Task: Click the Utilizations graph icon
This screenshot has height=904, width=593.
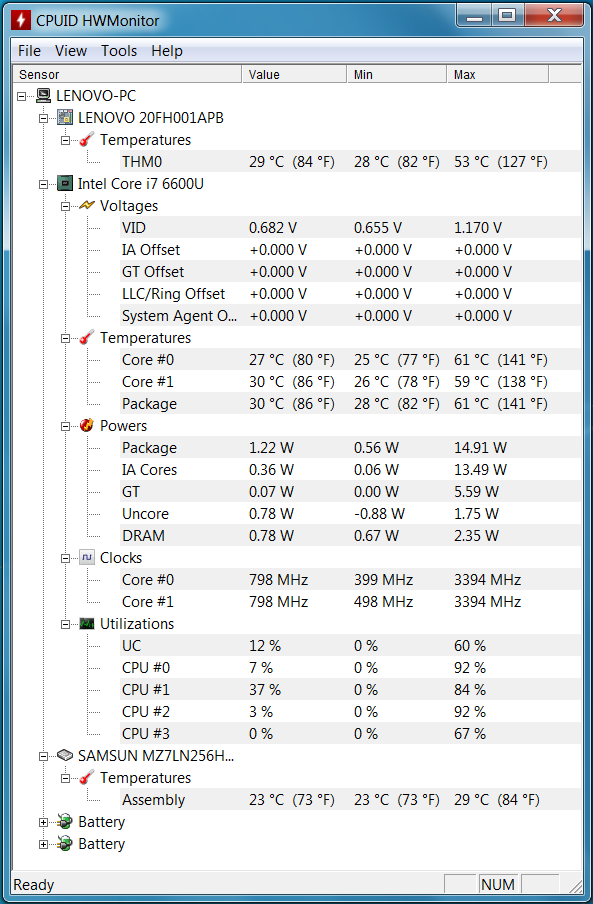Action: pyautogui.click(x=87, y=623)
